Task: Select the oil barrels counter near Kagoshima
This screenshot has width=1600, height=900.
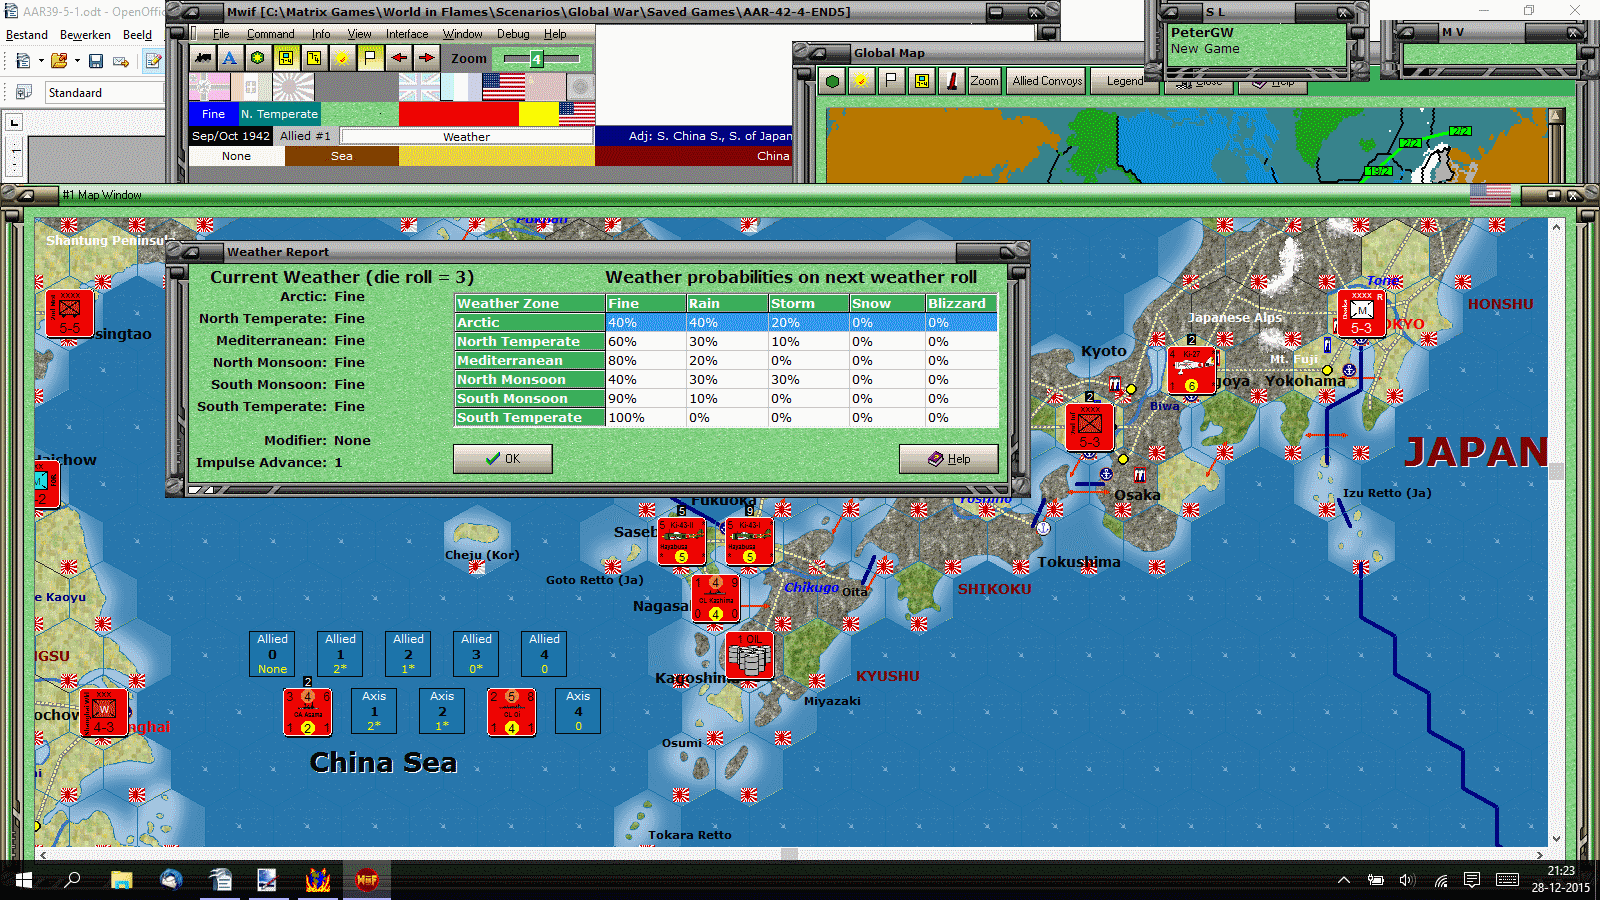Action: pyautogui.click(x=749, y=656)
